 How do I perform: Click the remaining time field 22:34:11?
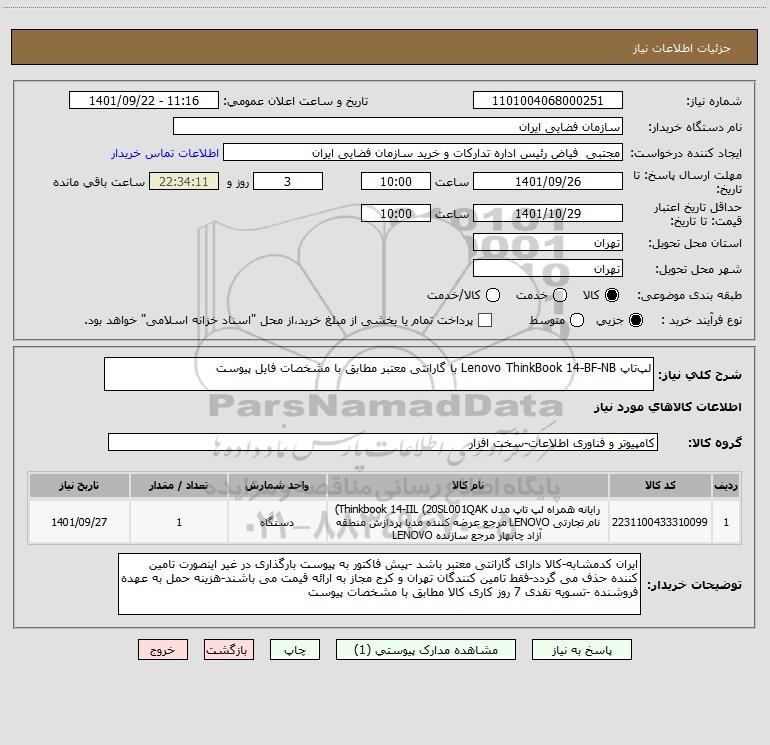click(184, 181)
